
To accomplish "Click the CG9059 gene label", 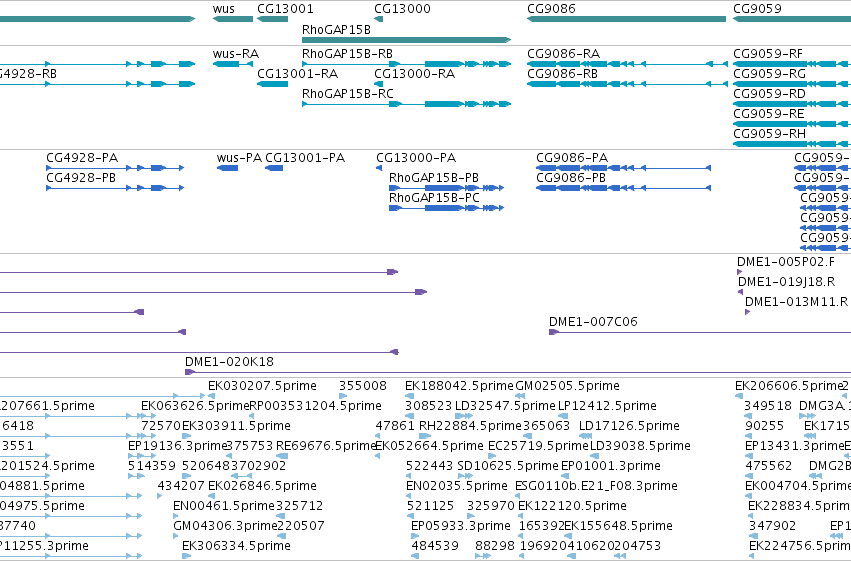I will [x=757, y=9].
